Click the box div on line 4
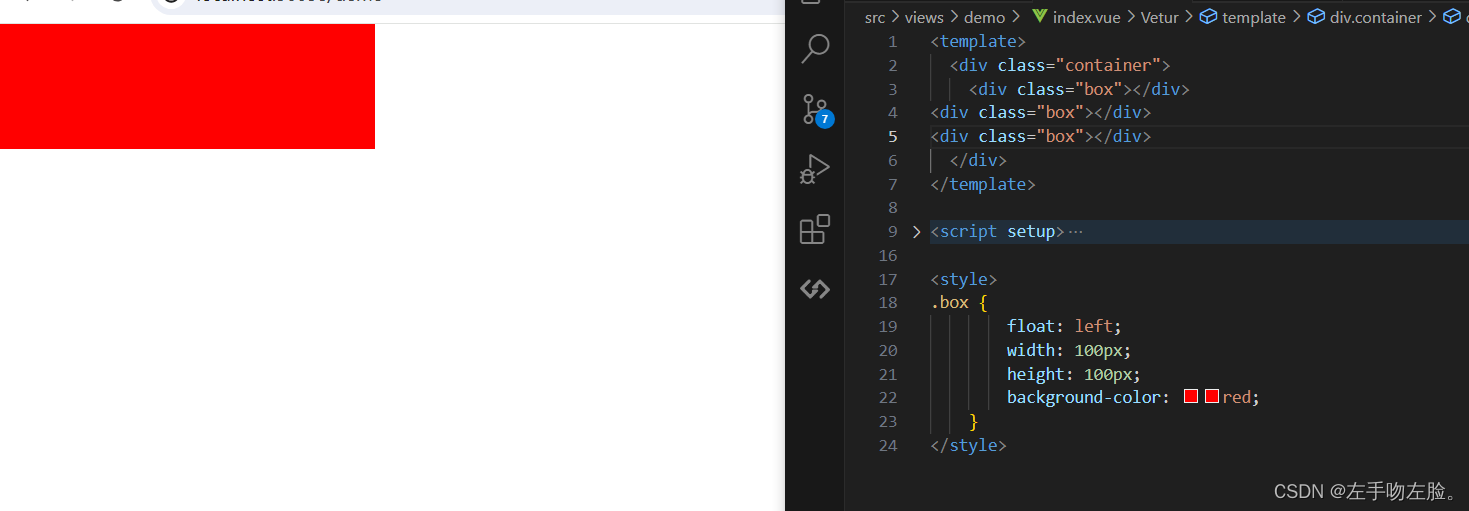Screen dimensions: 1469x511 tap(1040, 113)
